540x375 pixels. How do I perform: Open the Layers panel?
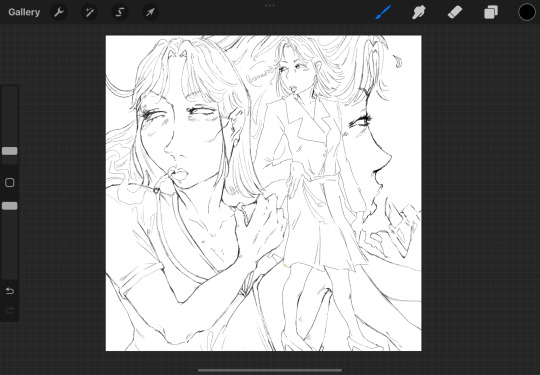pos(491,13)
